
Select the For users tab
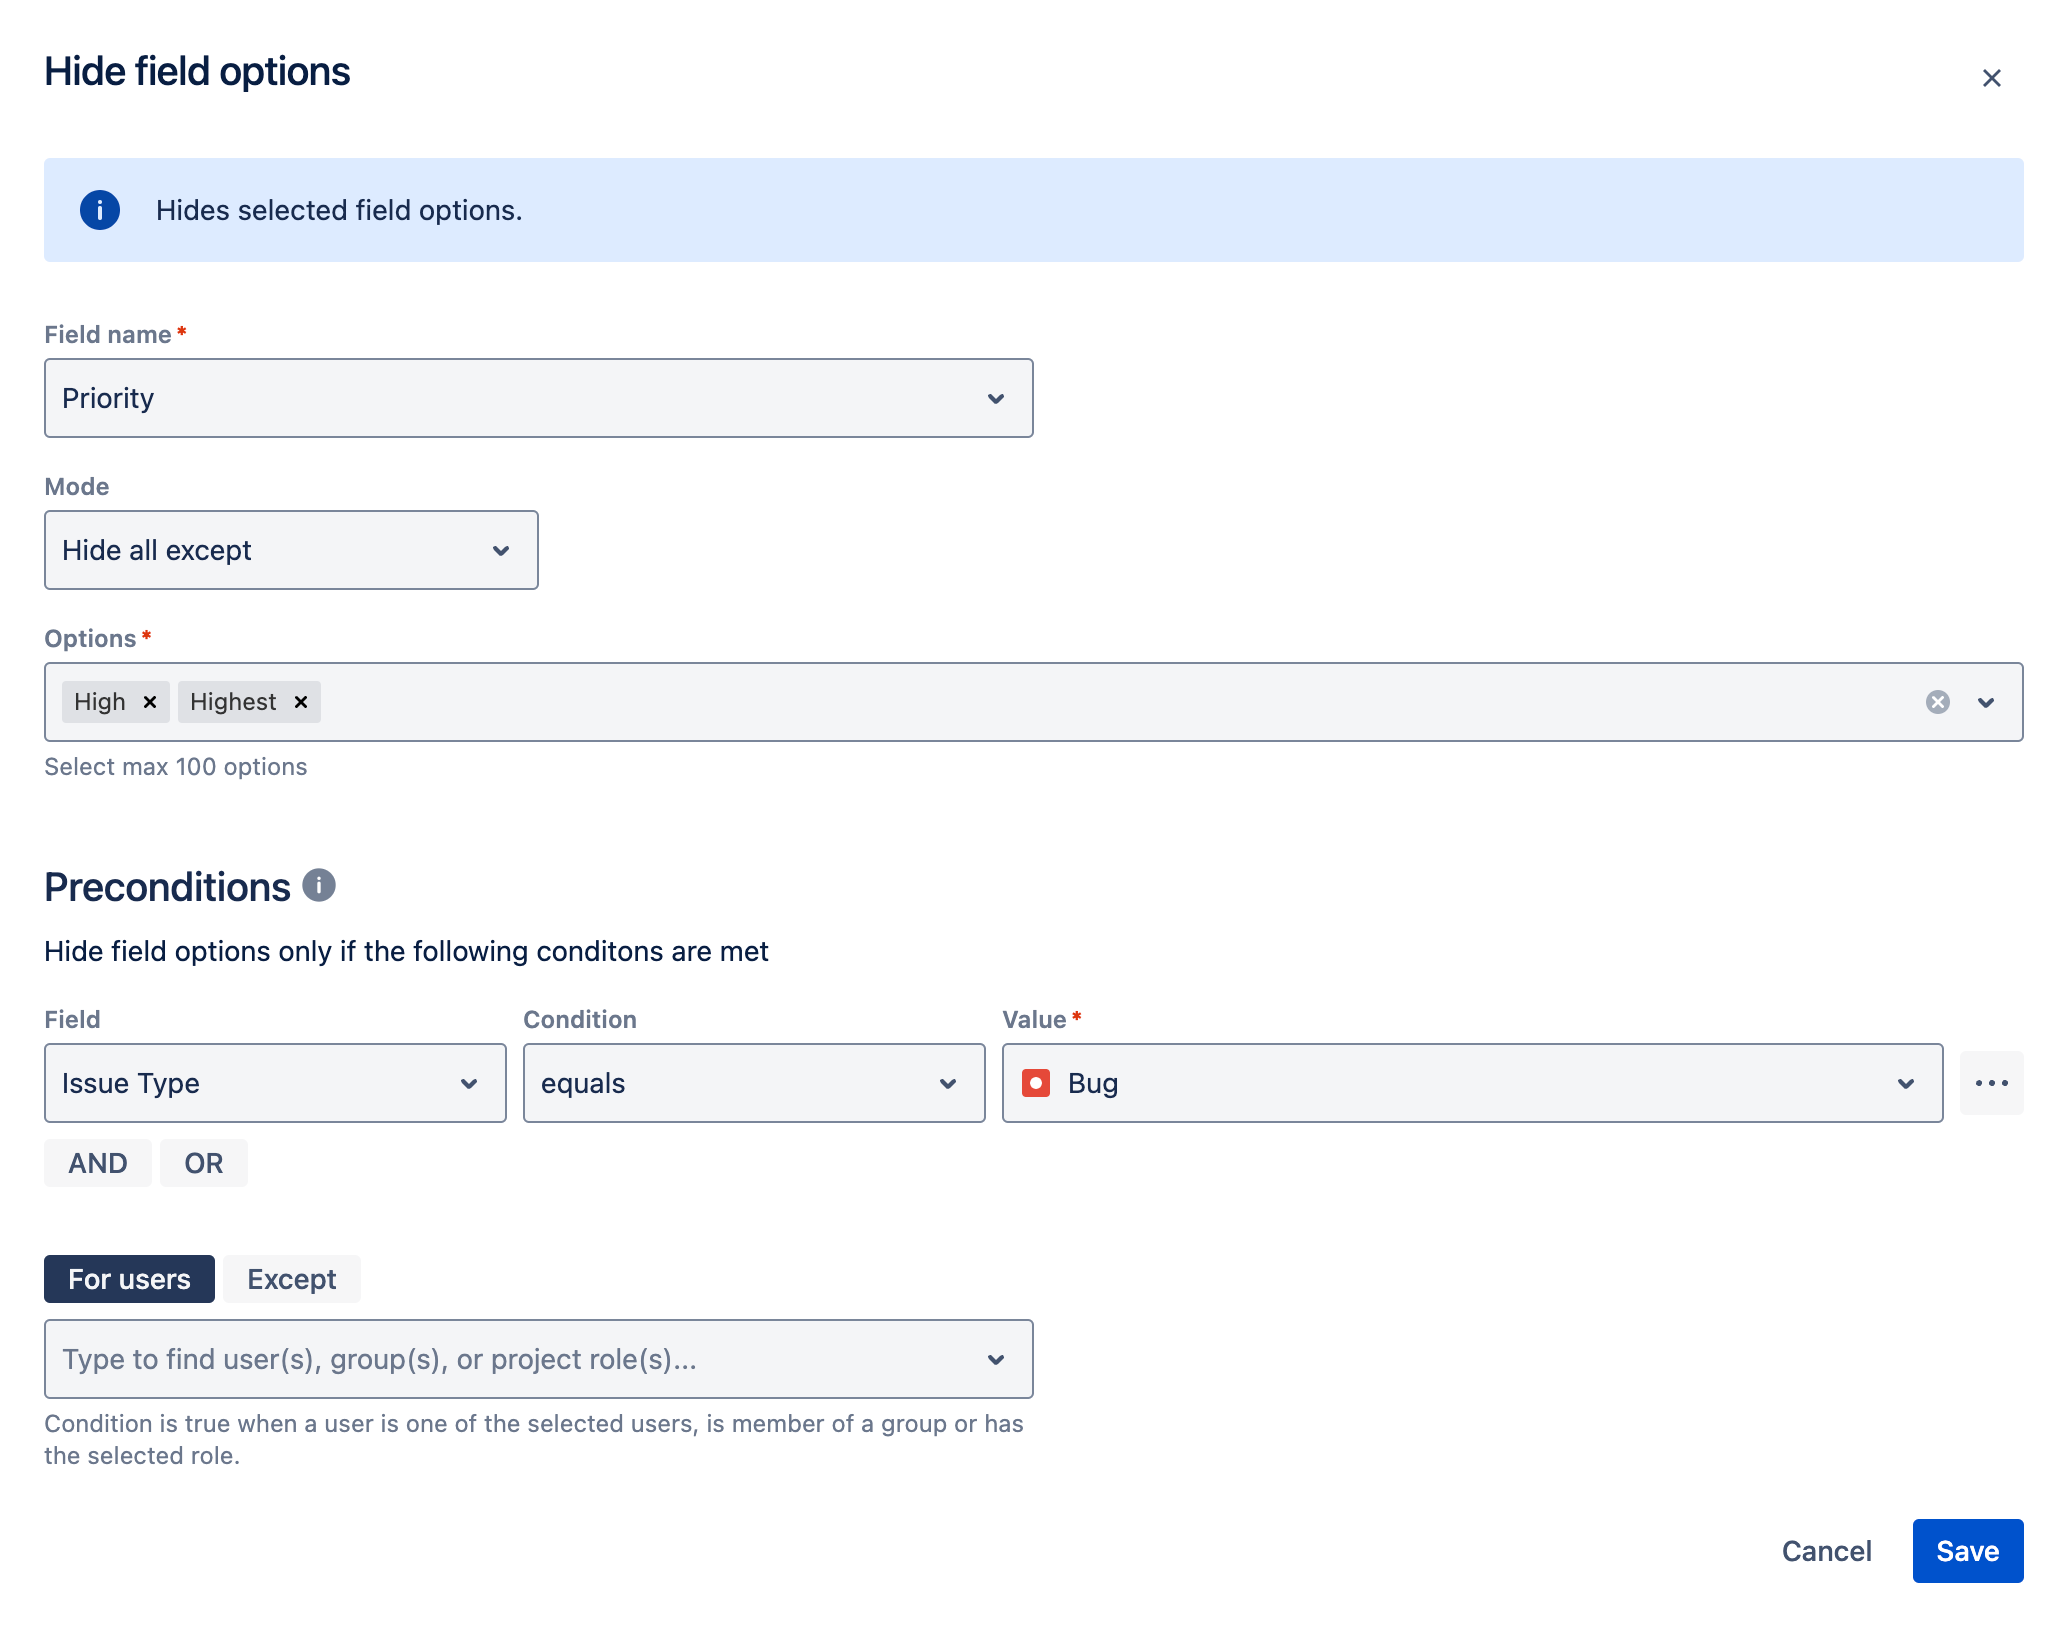pos(129,1279)
